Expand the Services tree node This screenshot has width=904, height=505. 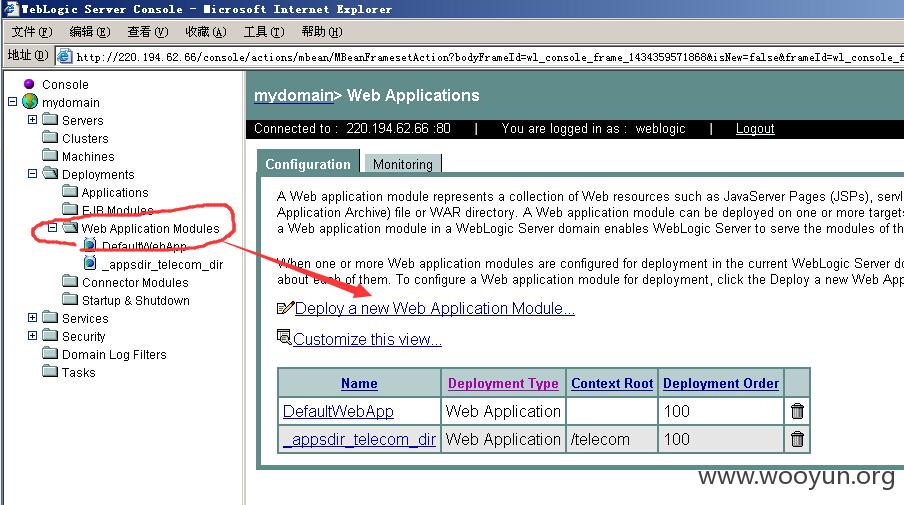tap(32, 318)
